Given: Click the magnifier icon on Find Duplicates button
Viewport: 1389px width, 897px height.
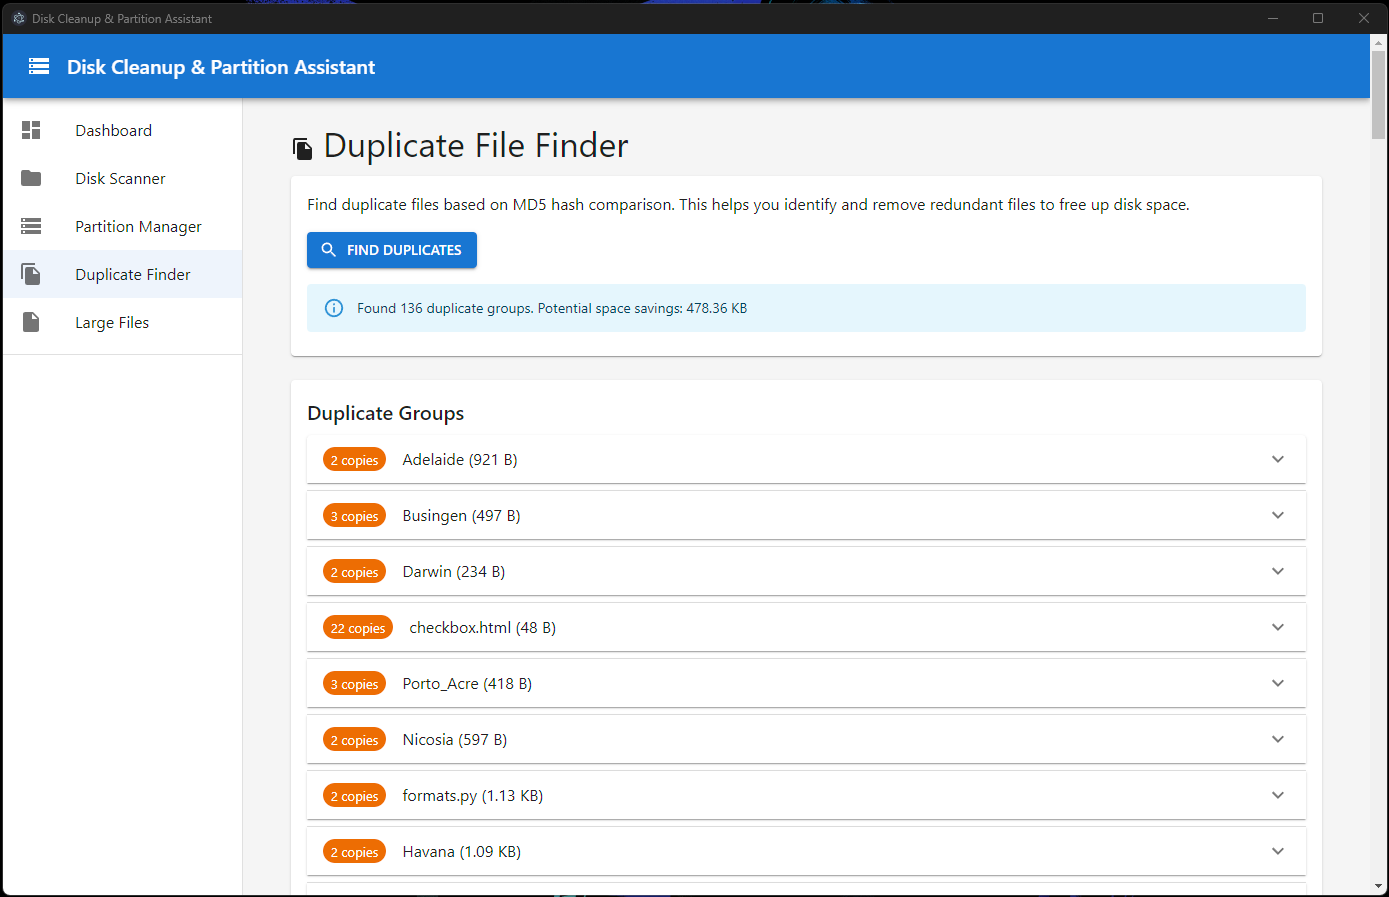Looking at the screenshot, I should [328, 250].
